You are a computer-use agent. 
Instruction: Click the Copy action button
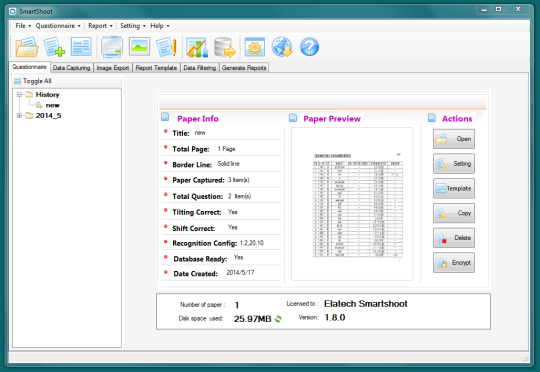(454, 213)
